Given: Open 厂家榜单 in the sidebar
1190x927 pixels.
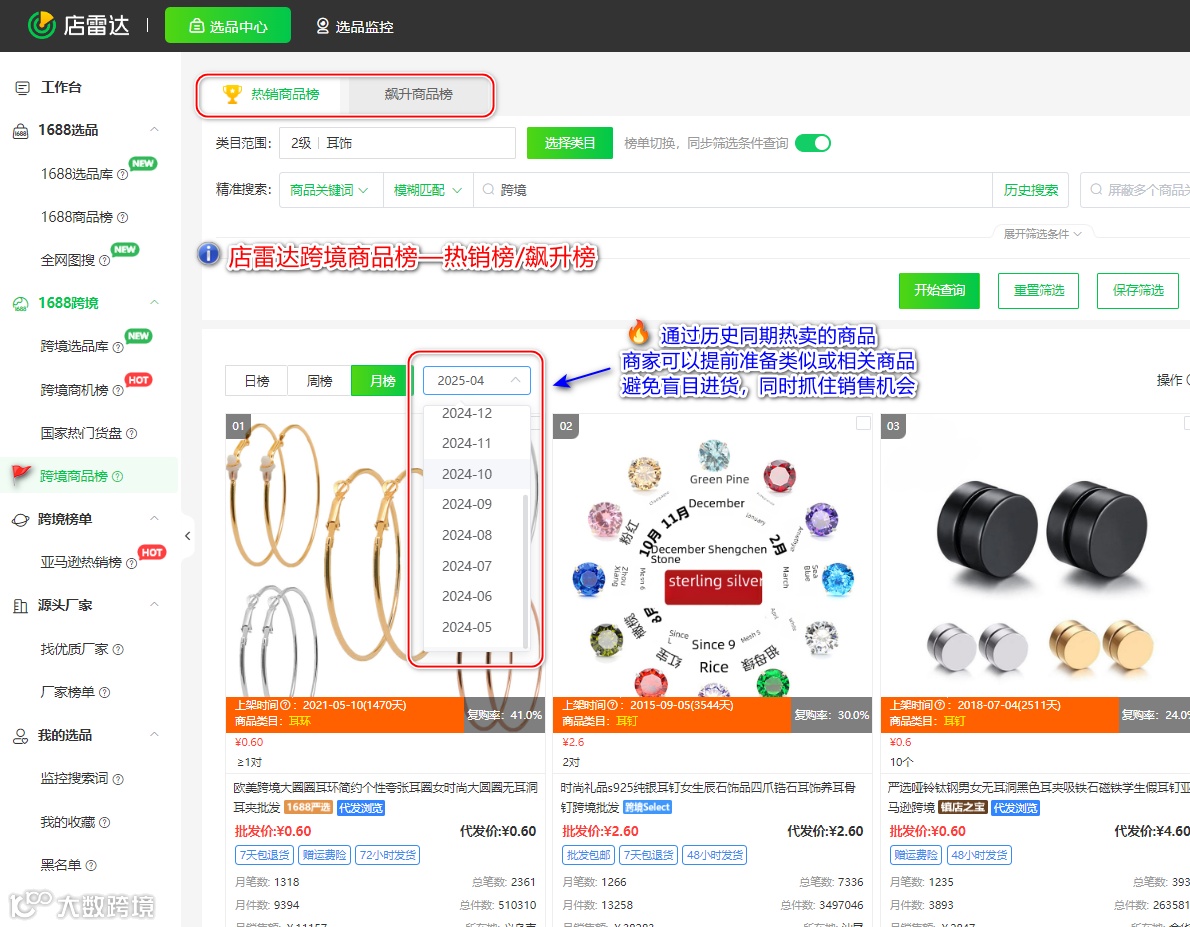Looking at the screenshot, I should point(68,692).
